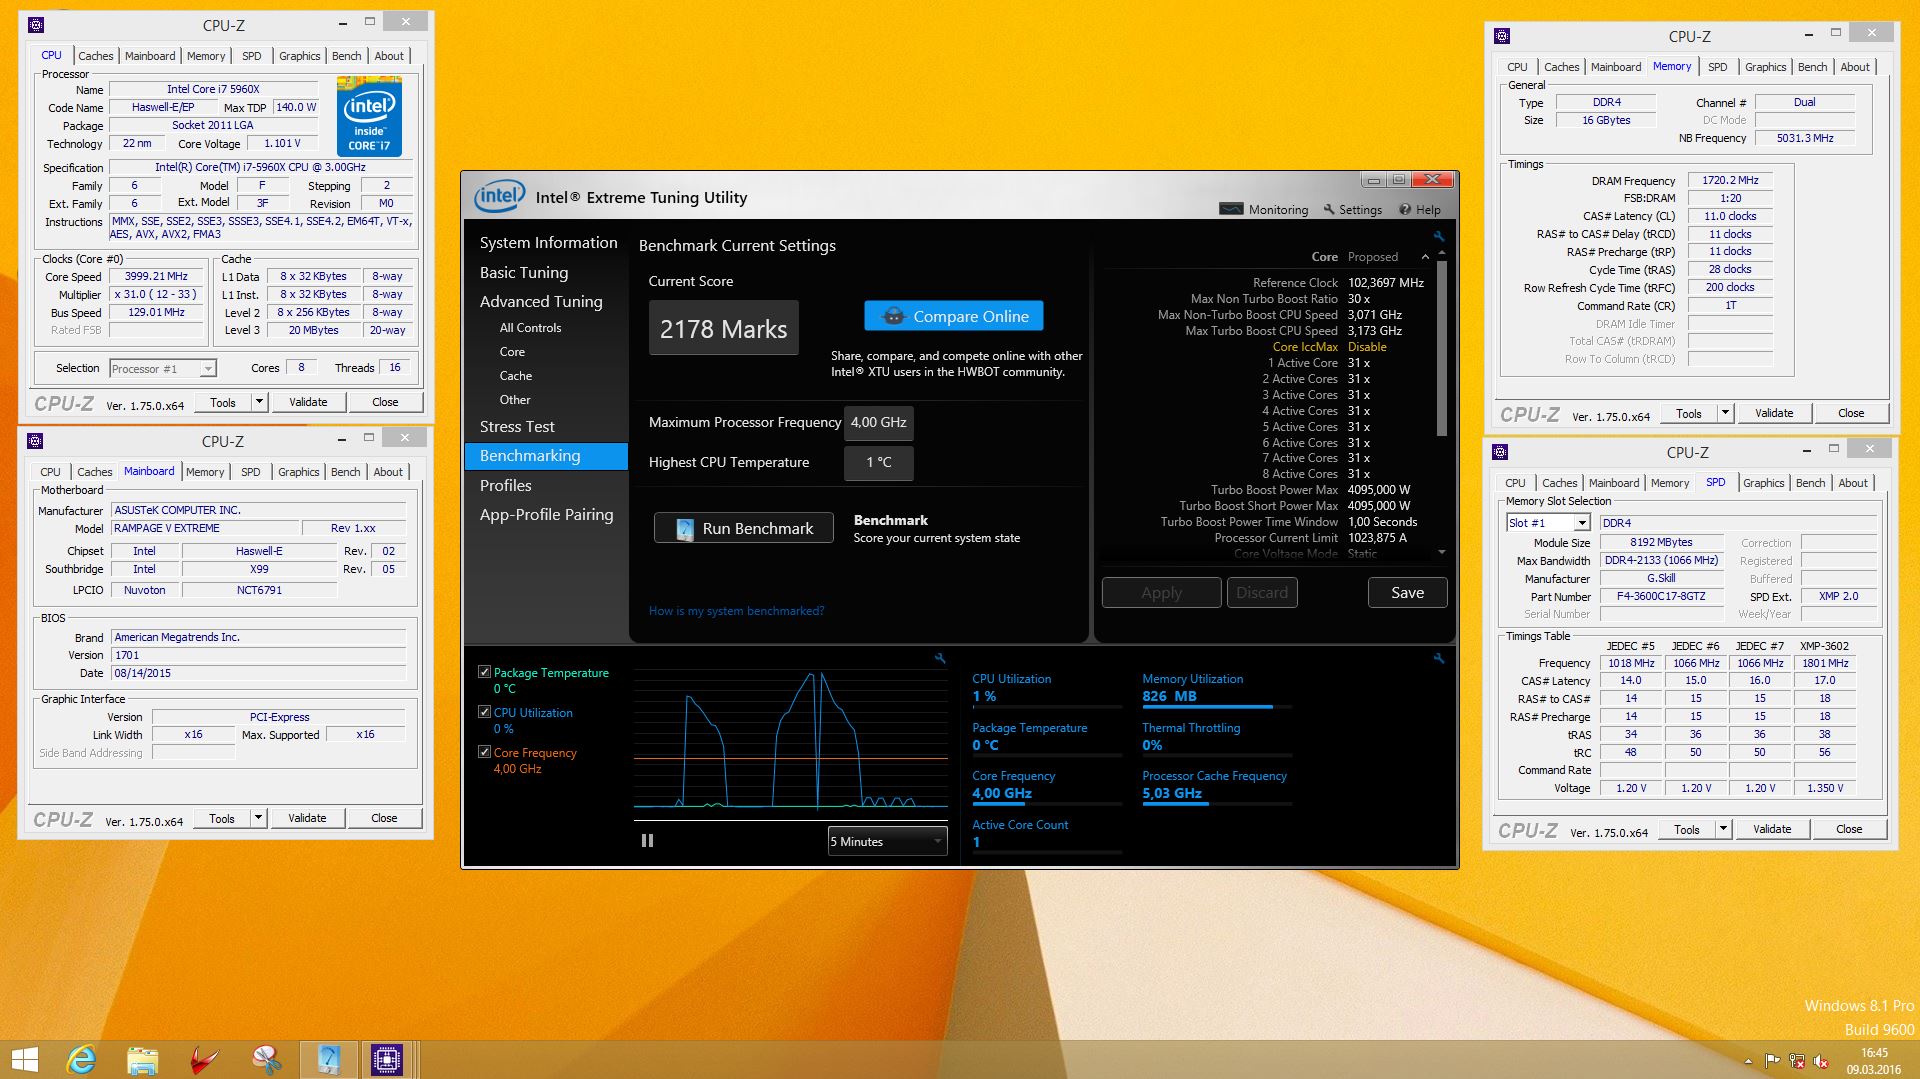Viewport: 1920px width, 1079px height.
Task: Click Save button in XTU
Action: pyautogui.click(x=1407, y=592)
